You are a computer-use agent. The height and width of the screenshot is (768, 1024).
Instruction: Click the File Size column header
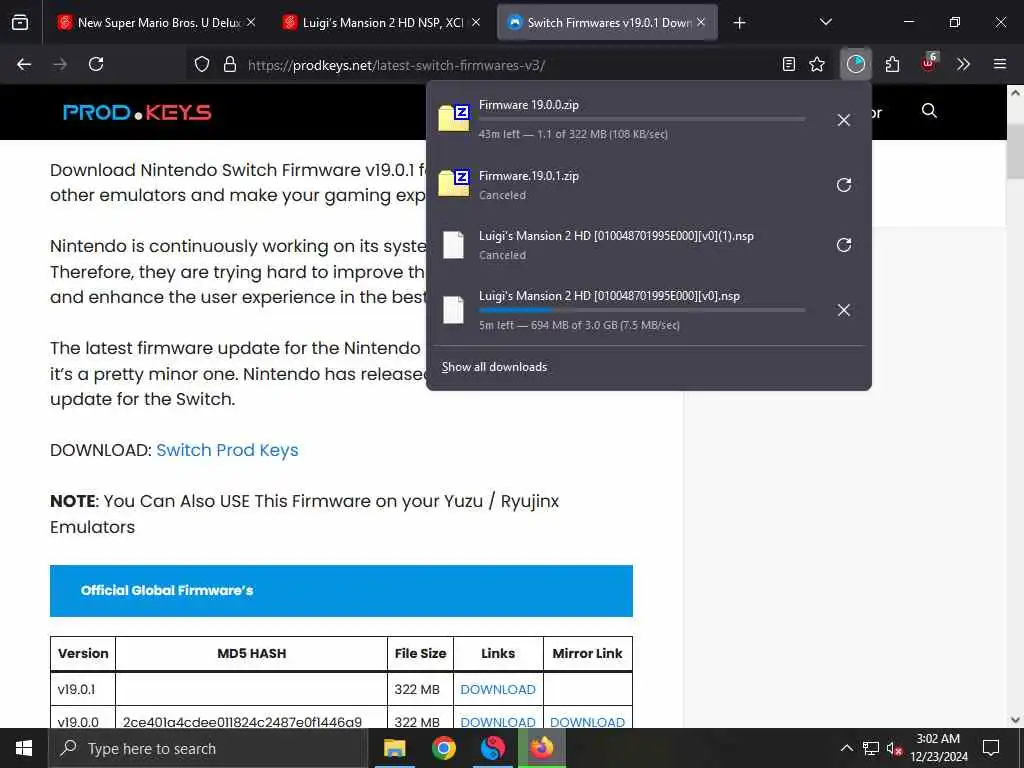click(x=421, y=654)
